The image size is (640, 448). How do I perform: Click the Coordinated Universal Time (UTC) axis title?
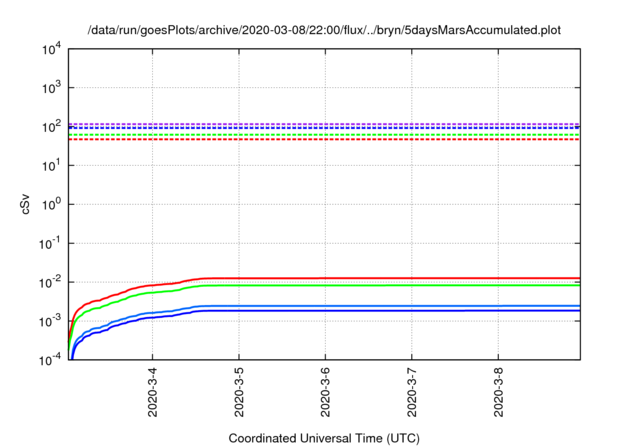tap(324, 438)
